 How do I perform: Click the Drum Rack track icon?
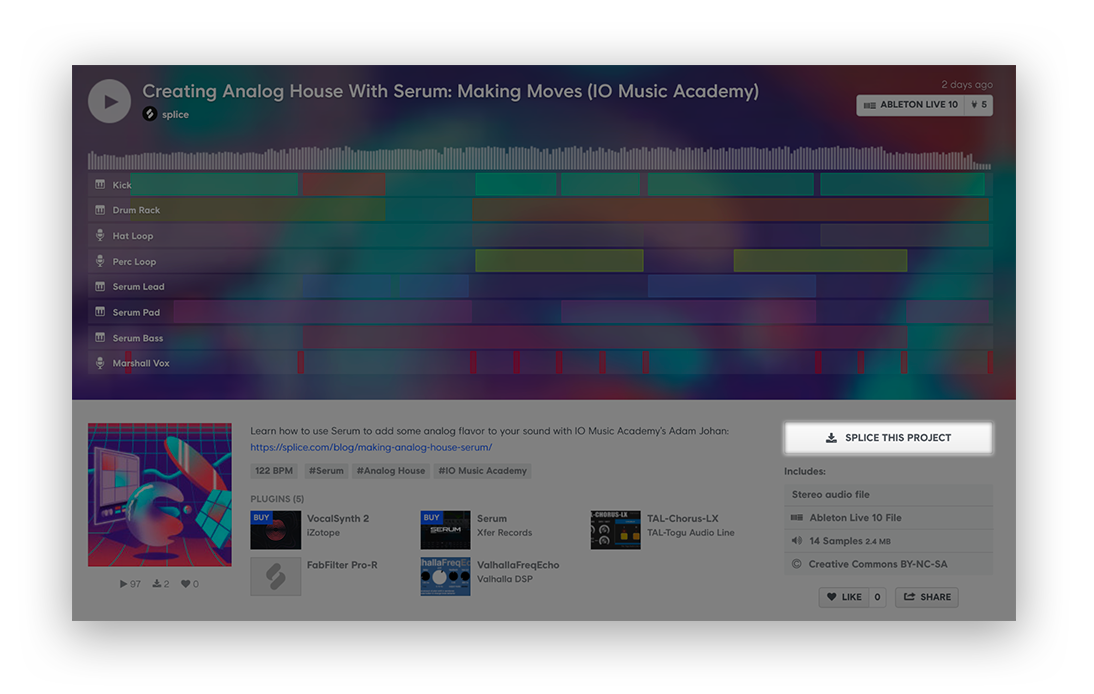(x=100, y=210)
